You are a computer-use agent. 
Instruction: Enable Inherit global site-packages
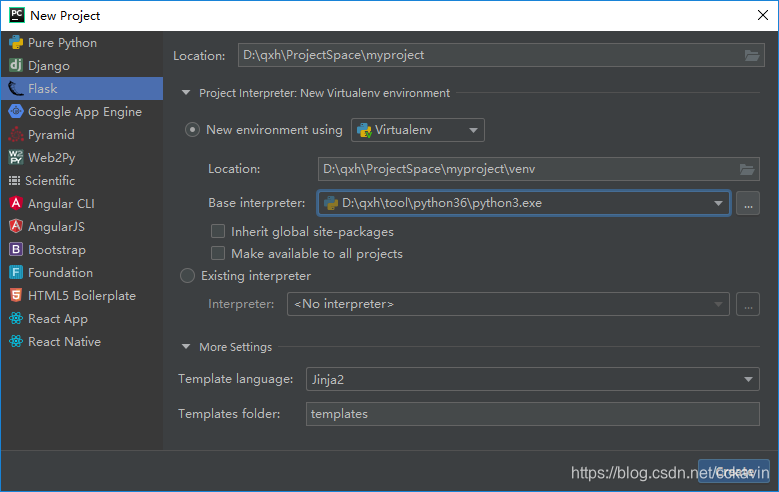coord(218,231)
